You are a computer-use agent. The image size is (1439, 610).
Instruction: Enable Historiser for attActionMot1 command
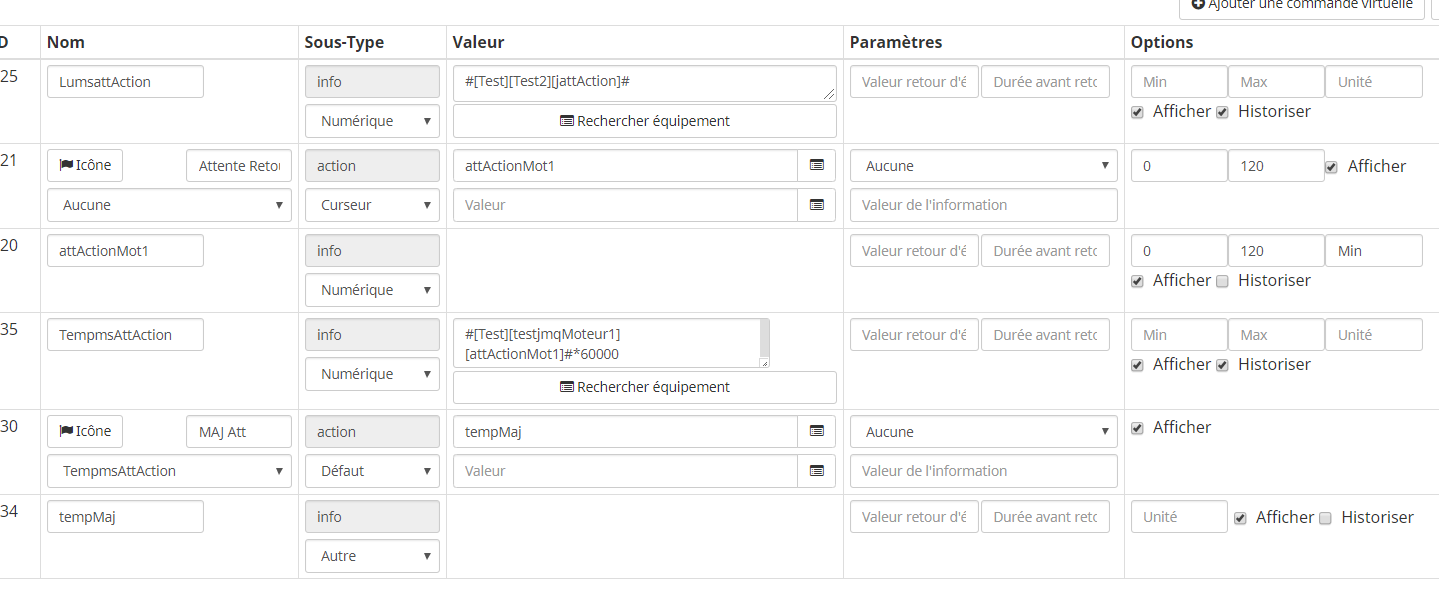(1222, 281)
